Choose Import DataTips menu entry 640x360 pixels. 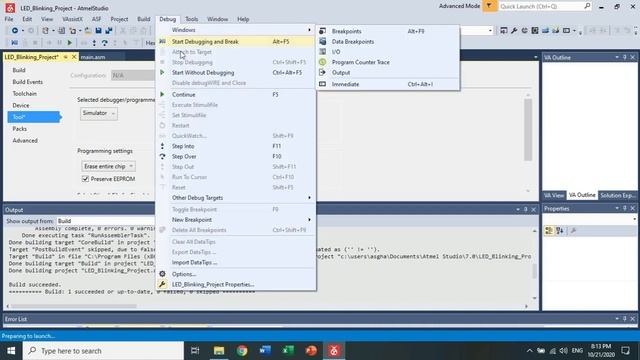(236, 262)
